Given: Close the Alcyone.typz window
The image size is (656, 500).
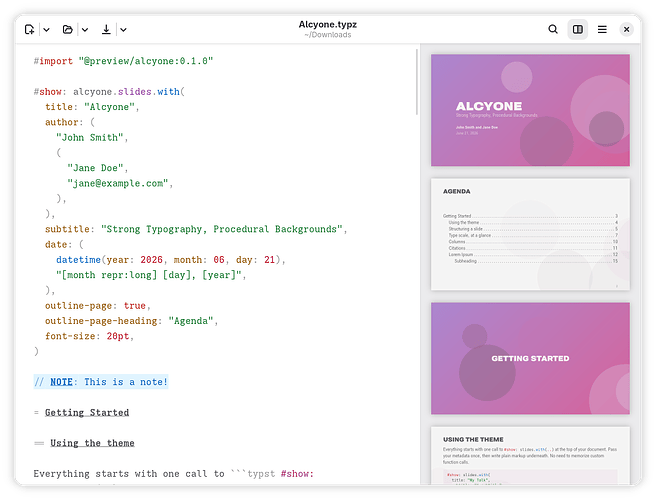Looking at the screenshot, I should click(x=626, y=29).
